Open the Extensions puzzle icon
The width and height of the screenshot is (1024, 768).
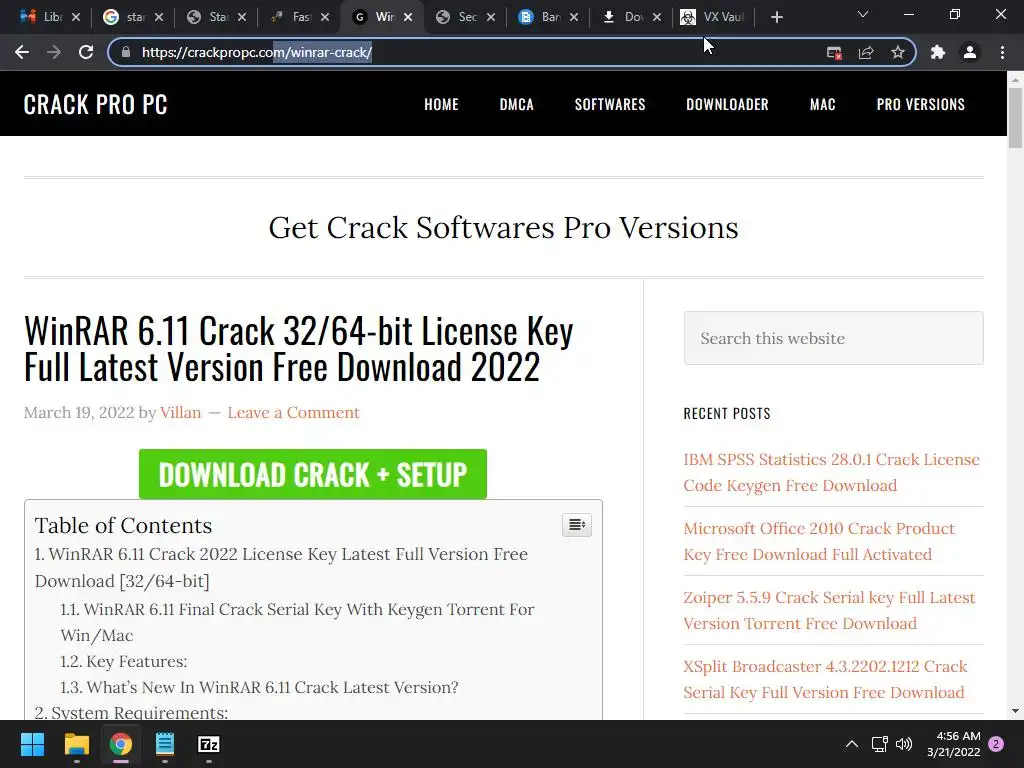[x=938, y=52]
